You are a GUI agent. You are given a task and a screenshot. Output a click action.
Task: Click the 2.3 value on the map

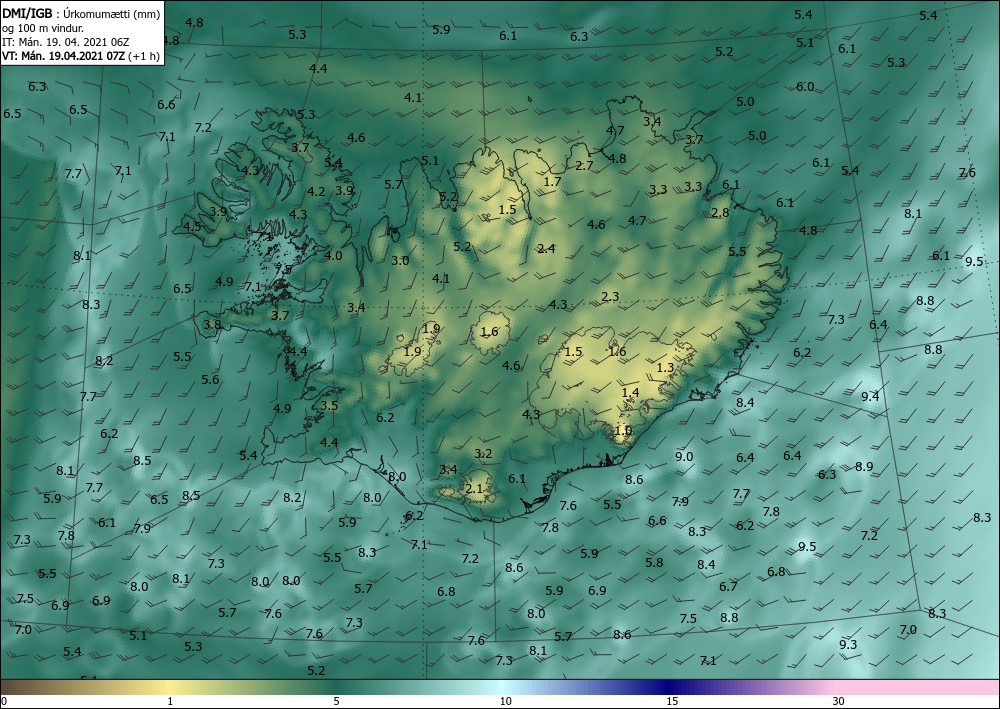(x=610, y=296)
